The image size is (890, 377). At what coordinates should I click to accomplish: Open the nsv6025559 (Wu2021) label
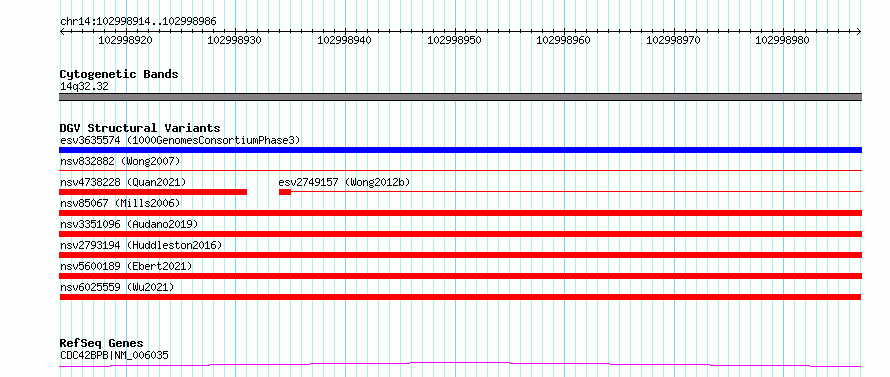117,287
